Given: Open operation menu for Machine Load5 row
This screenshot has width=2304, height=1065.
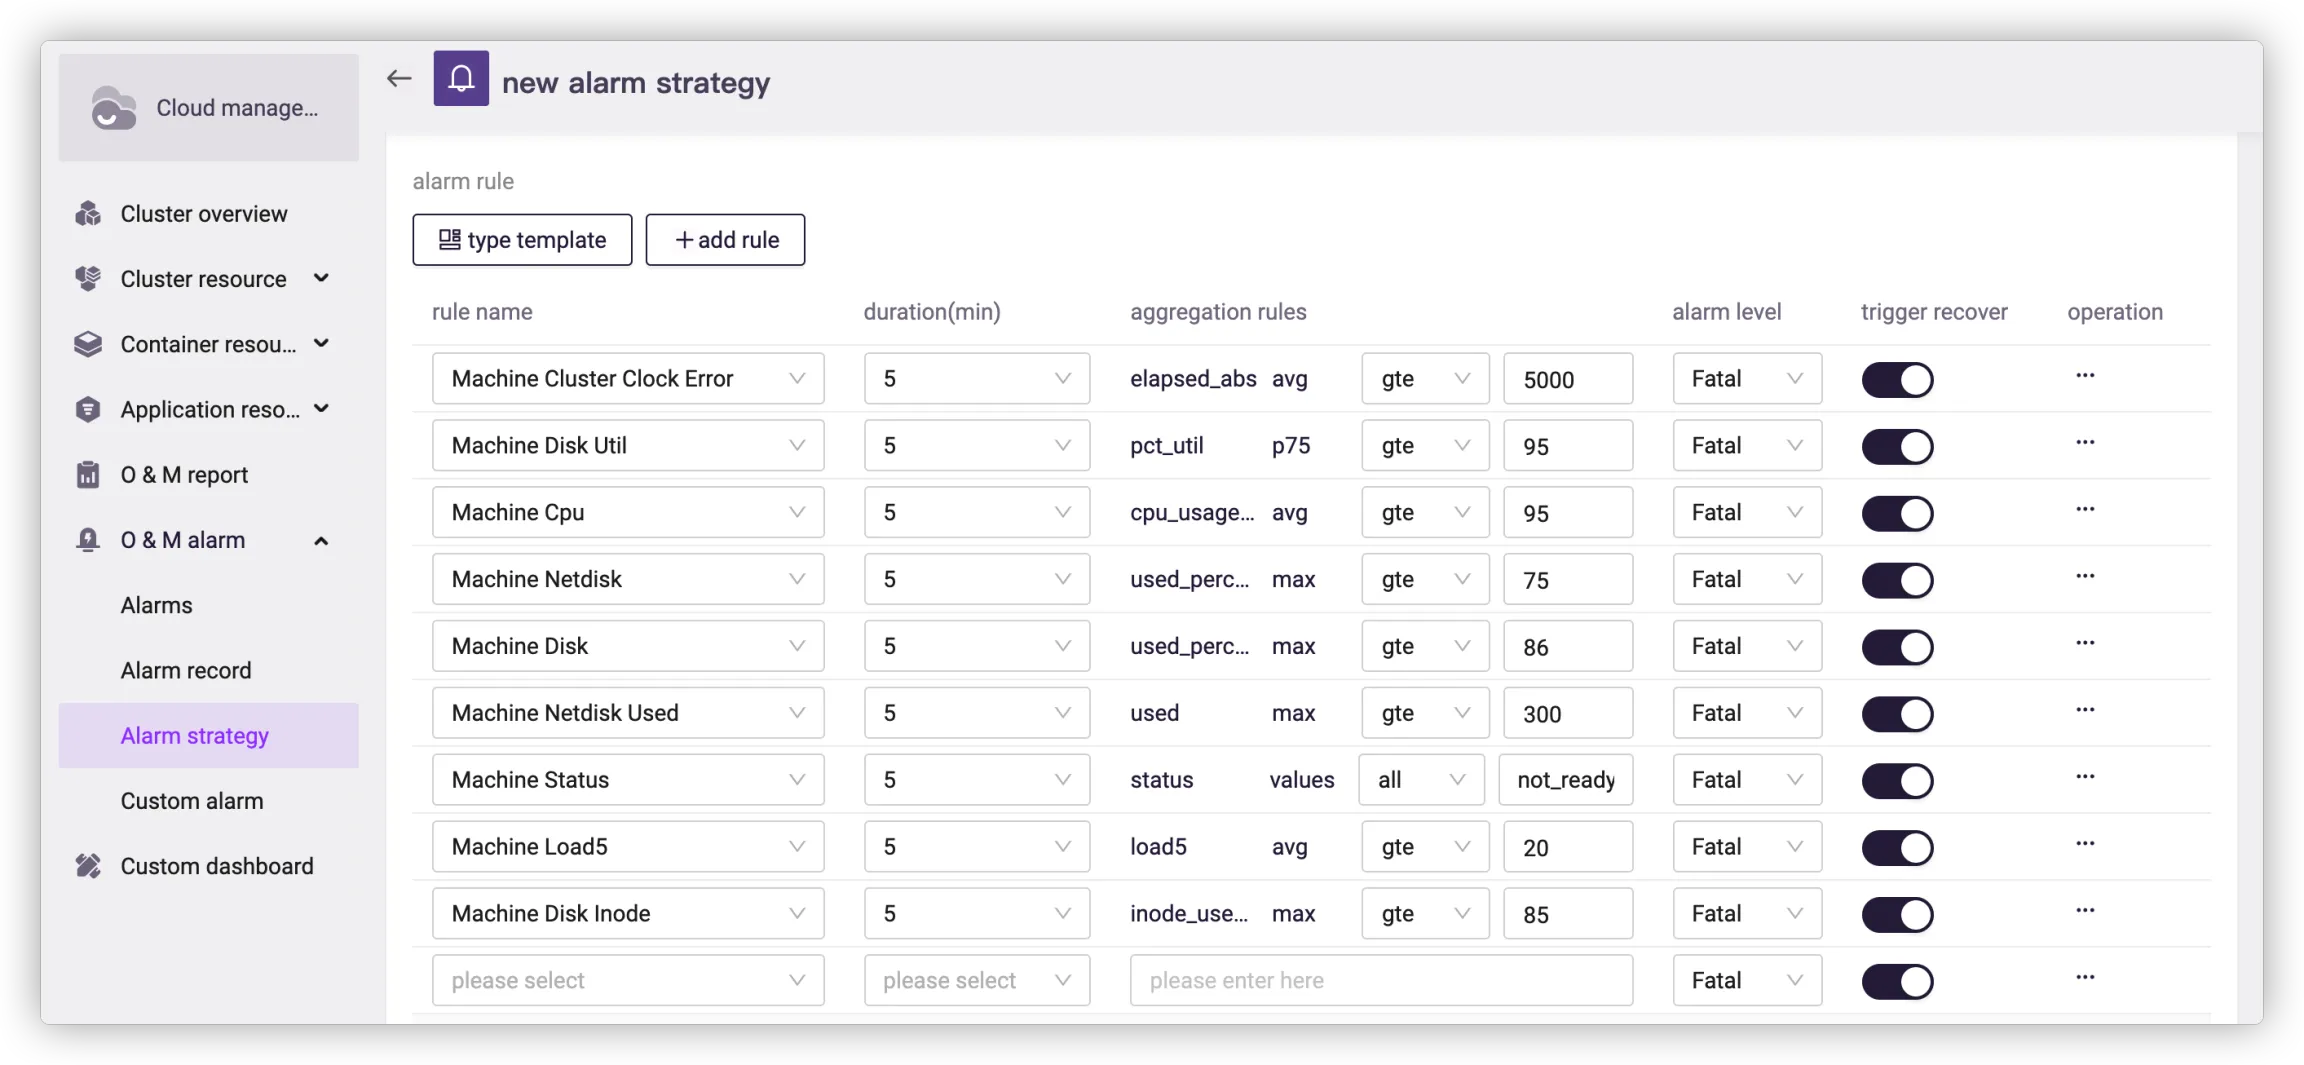Looking at the screenshot, I should point(2085,844).
